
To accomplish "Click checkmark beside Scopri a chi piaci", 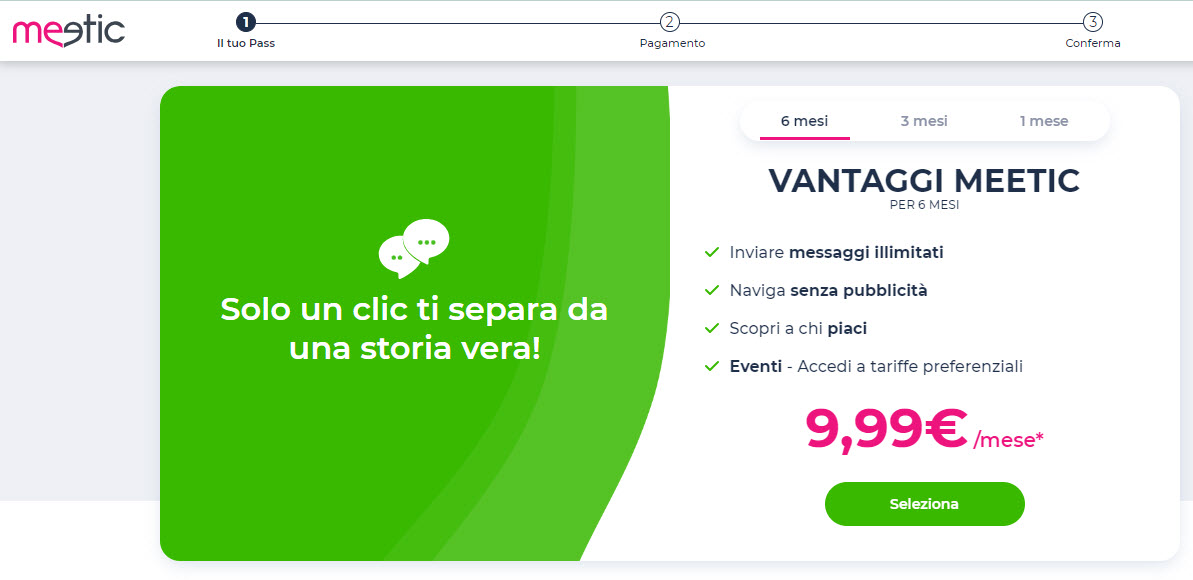I will point(712,328).
